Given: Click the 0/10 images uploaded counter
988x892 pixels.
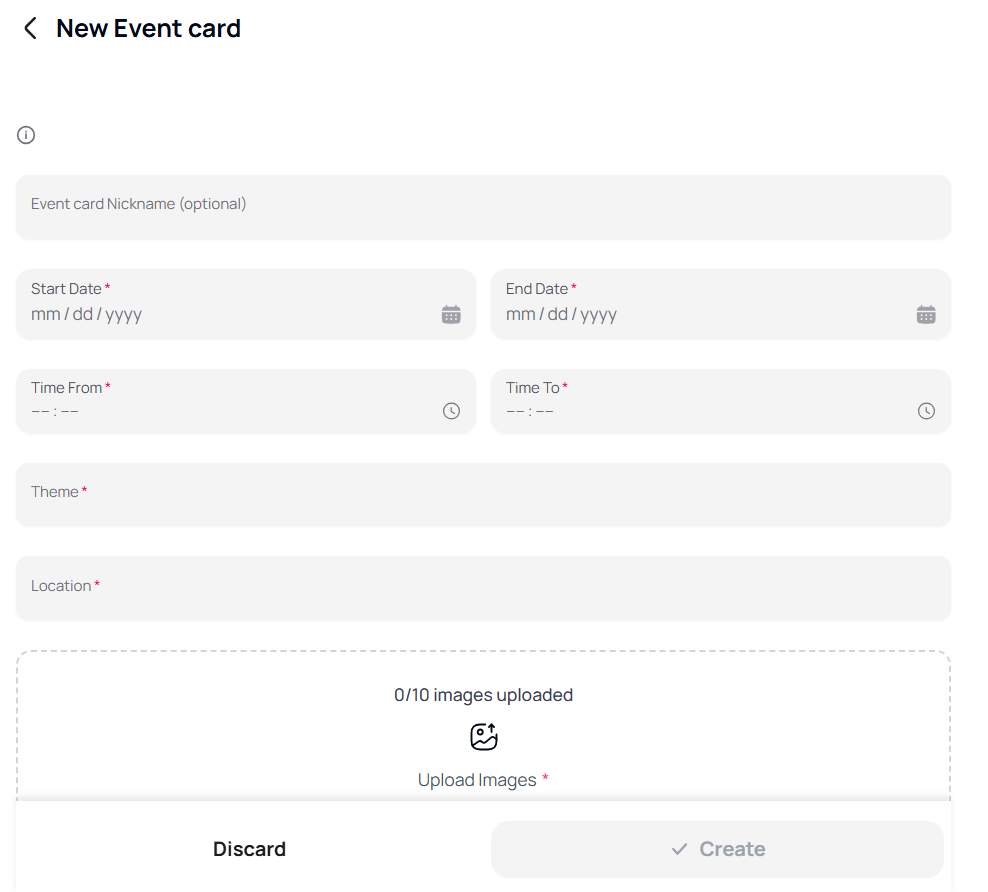Looking at the screenshot, I should tap(484, 694).
